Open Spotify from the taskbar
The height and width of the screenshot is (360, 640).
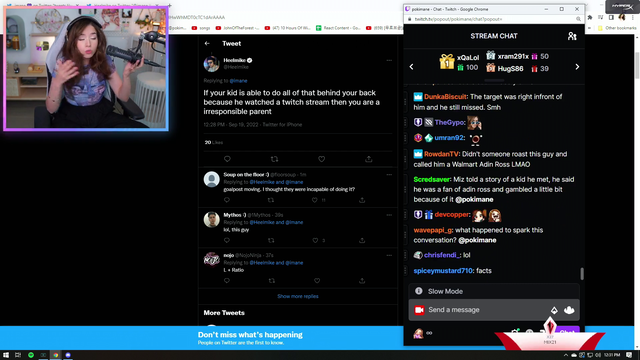pos(31,355)
